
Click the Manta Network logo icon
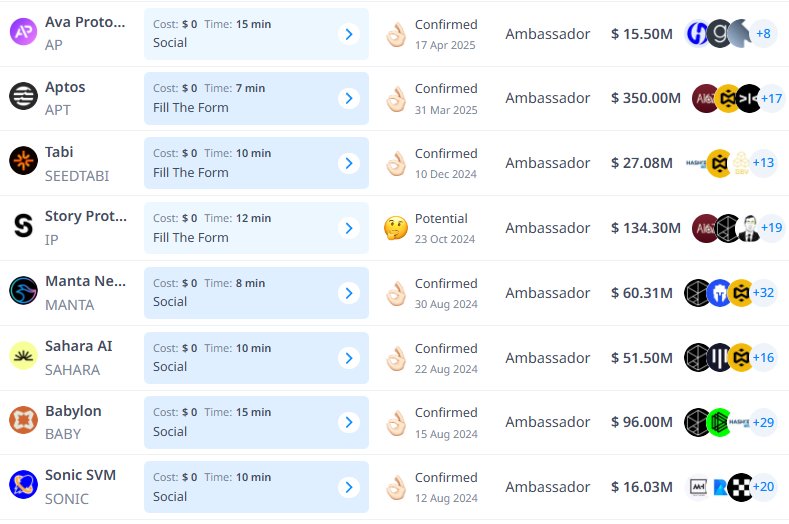pyautogui.click(x=23, y=290)
